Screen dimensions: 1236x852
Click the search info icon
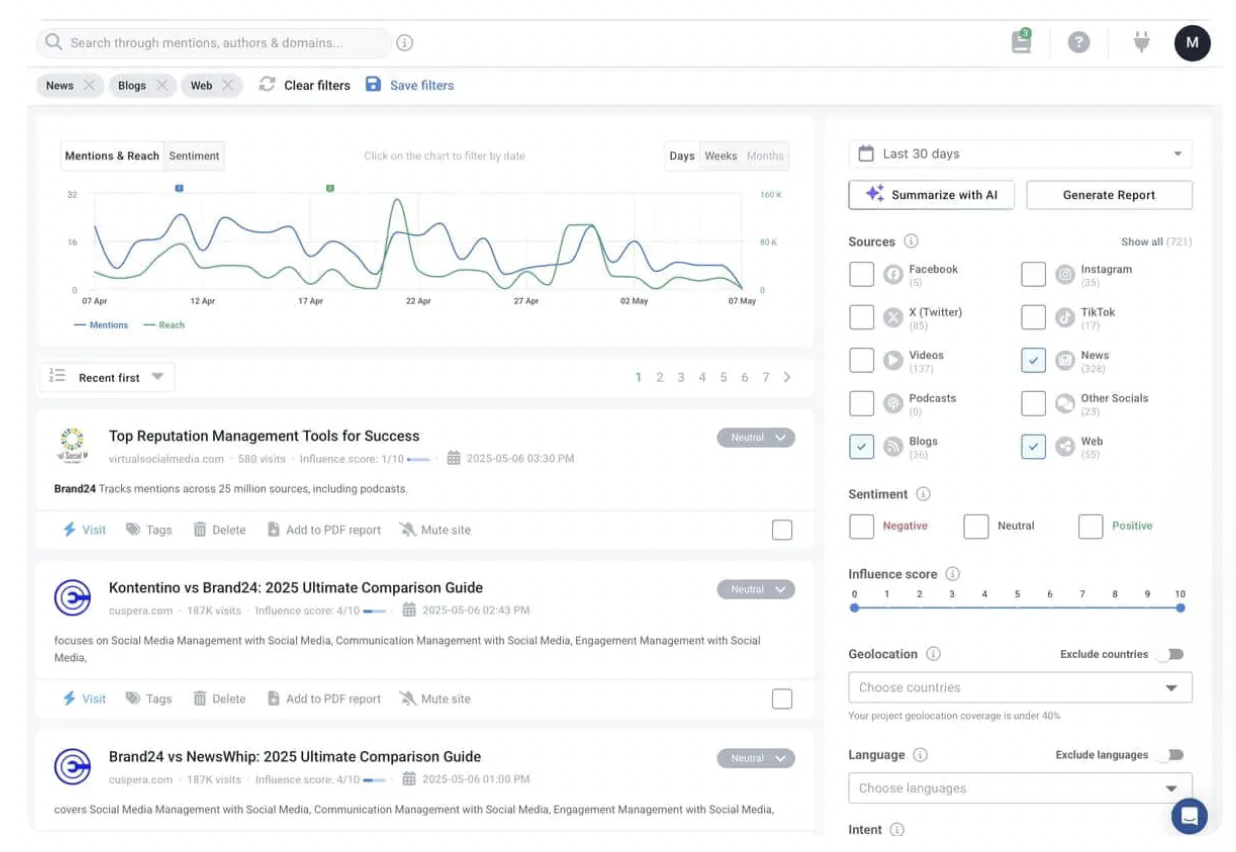pos(405,43)
